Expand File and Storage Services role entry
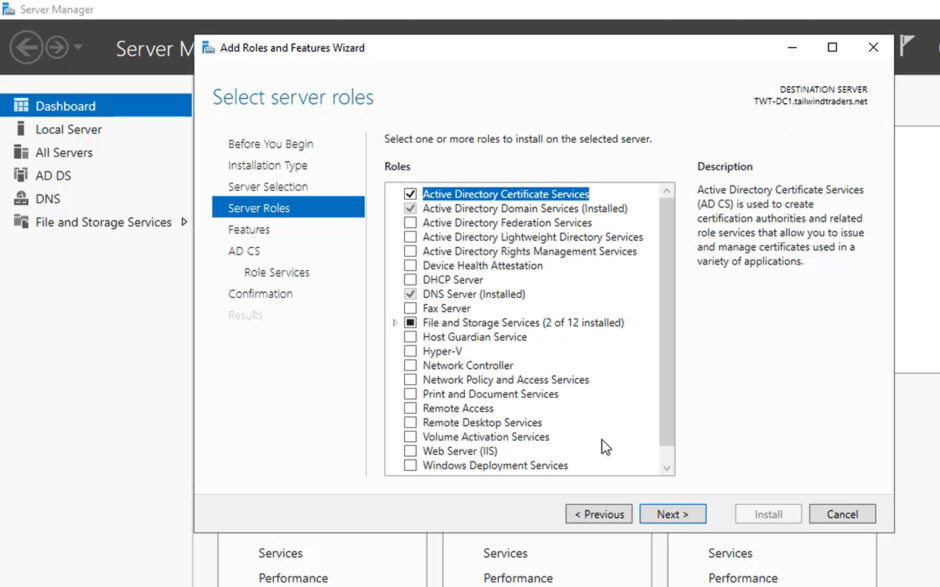 395,322
